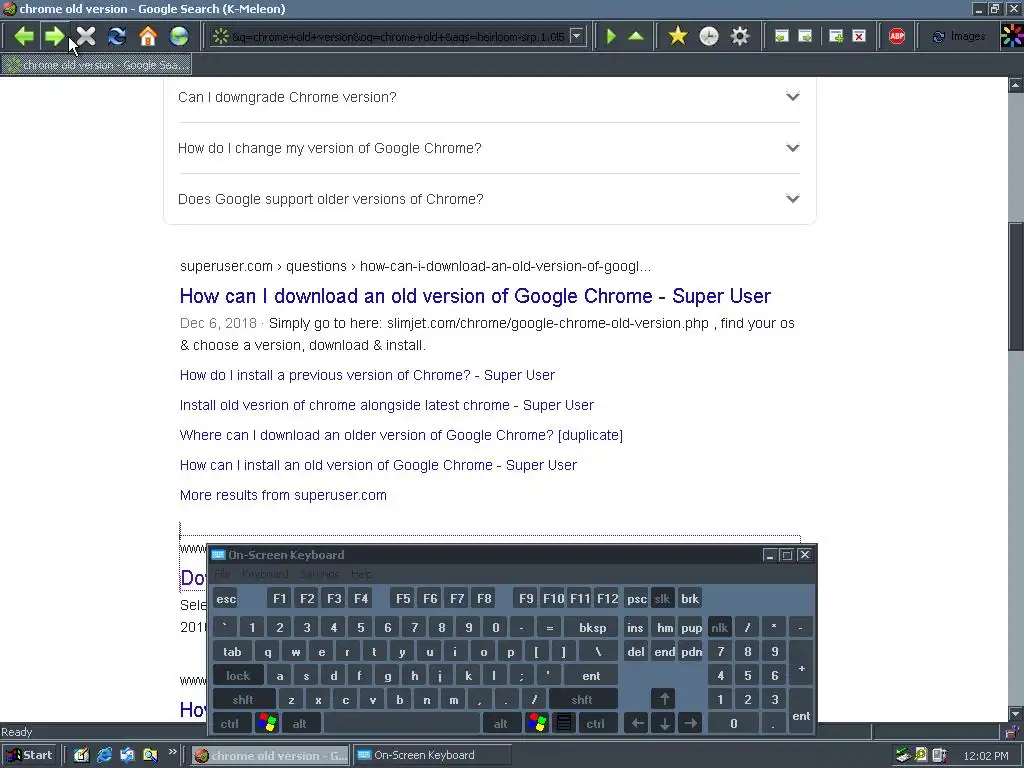This screenshot has width=1024, height=768.
Task: Go back with the green left arrow
Action: (x=24, y=36)
